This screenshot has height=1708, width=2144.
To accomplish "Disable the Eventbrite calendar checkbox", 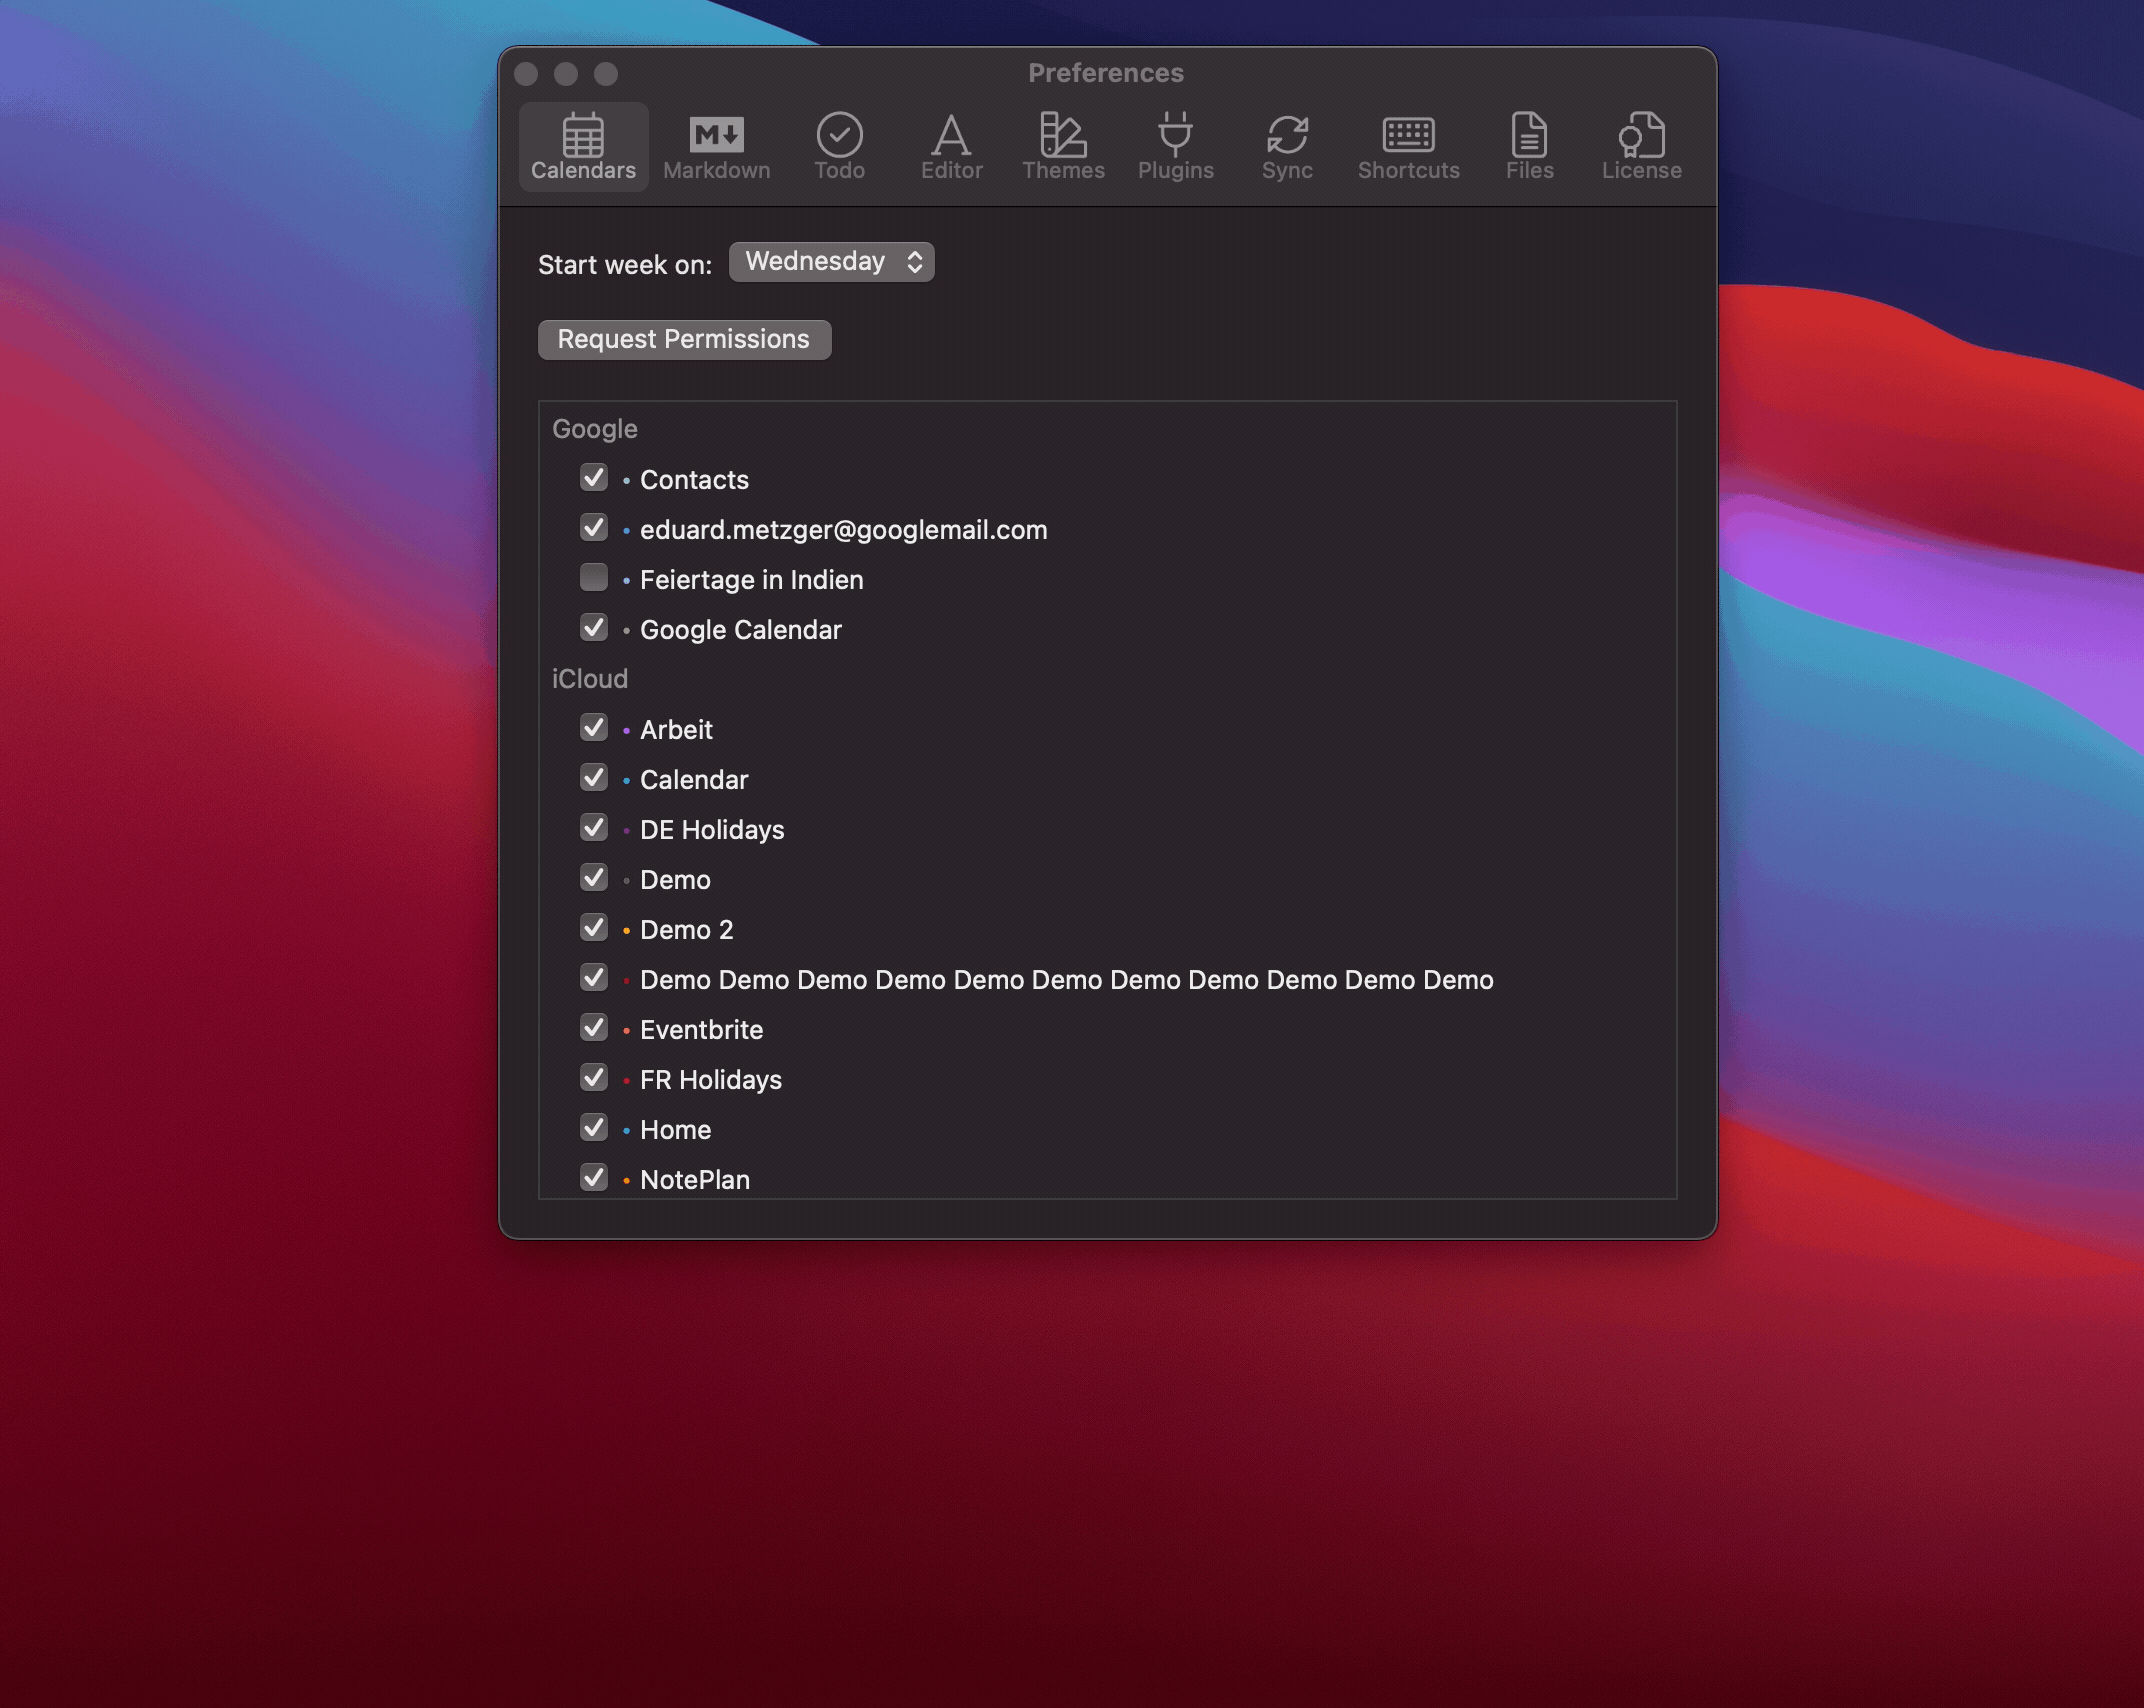I will coord(594,1028).
